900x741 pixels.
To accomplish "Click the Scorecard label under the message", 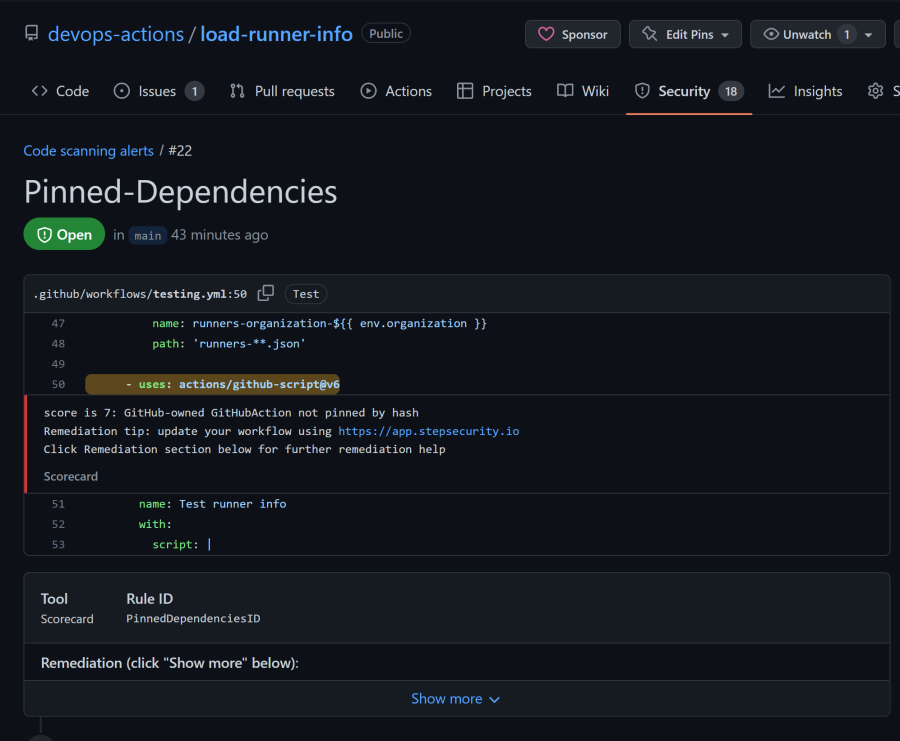I will coord(71,476).
